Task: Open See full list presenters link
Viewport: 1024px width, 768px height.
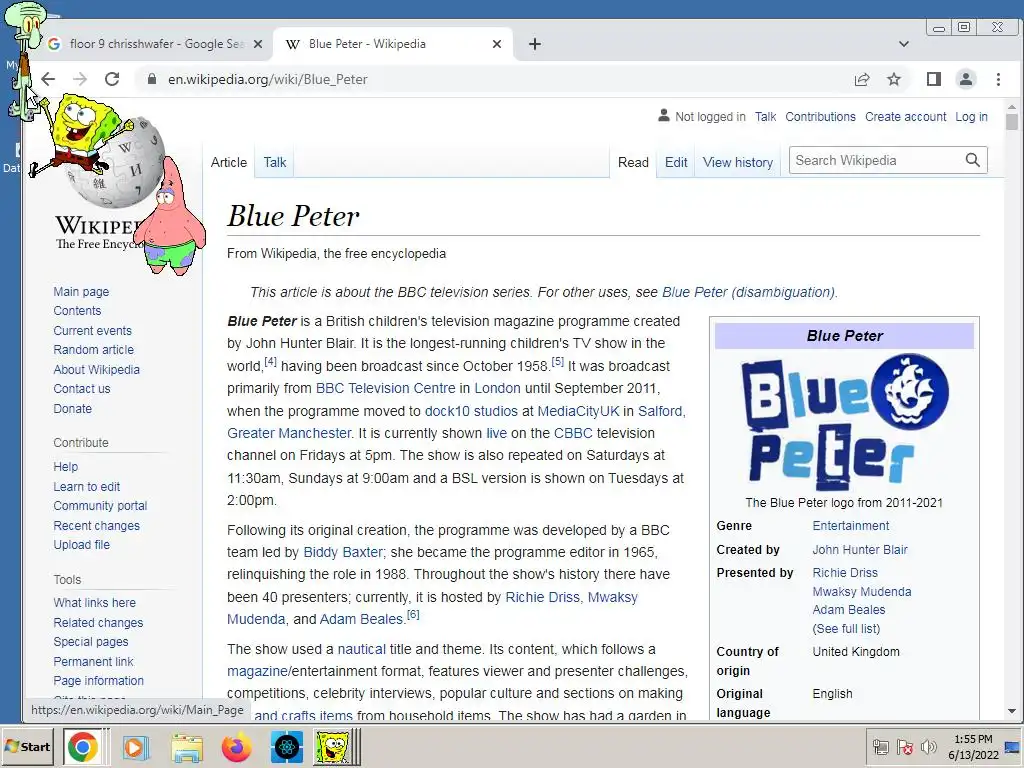Action: coord(846,628)
